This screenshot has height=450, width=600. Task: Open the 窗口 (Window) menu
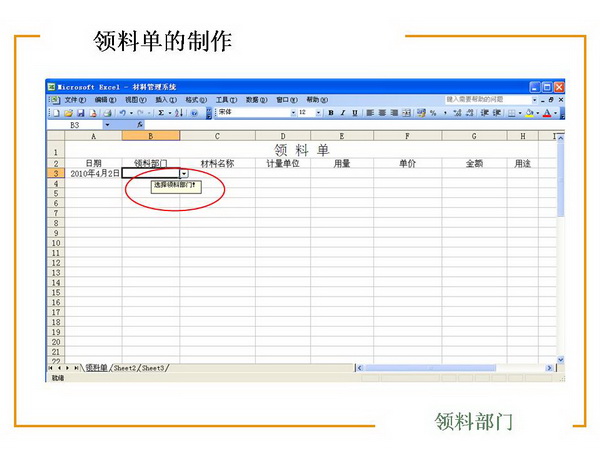click(x=287, y=100)
